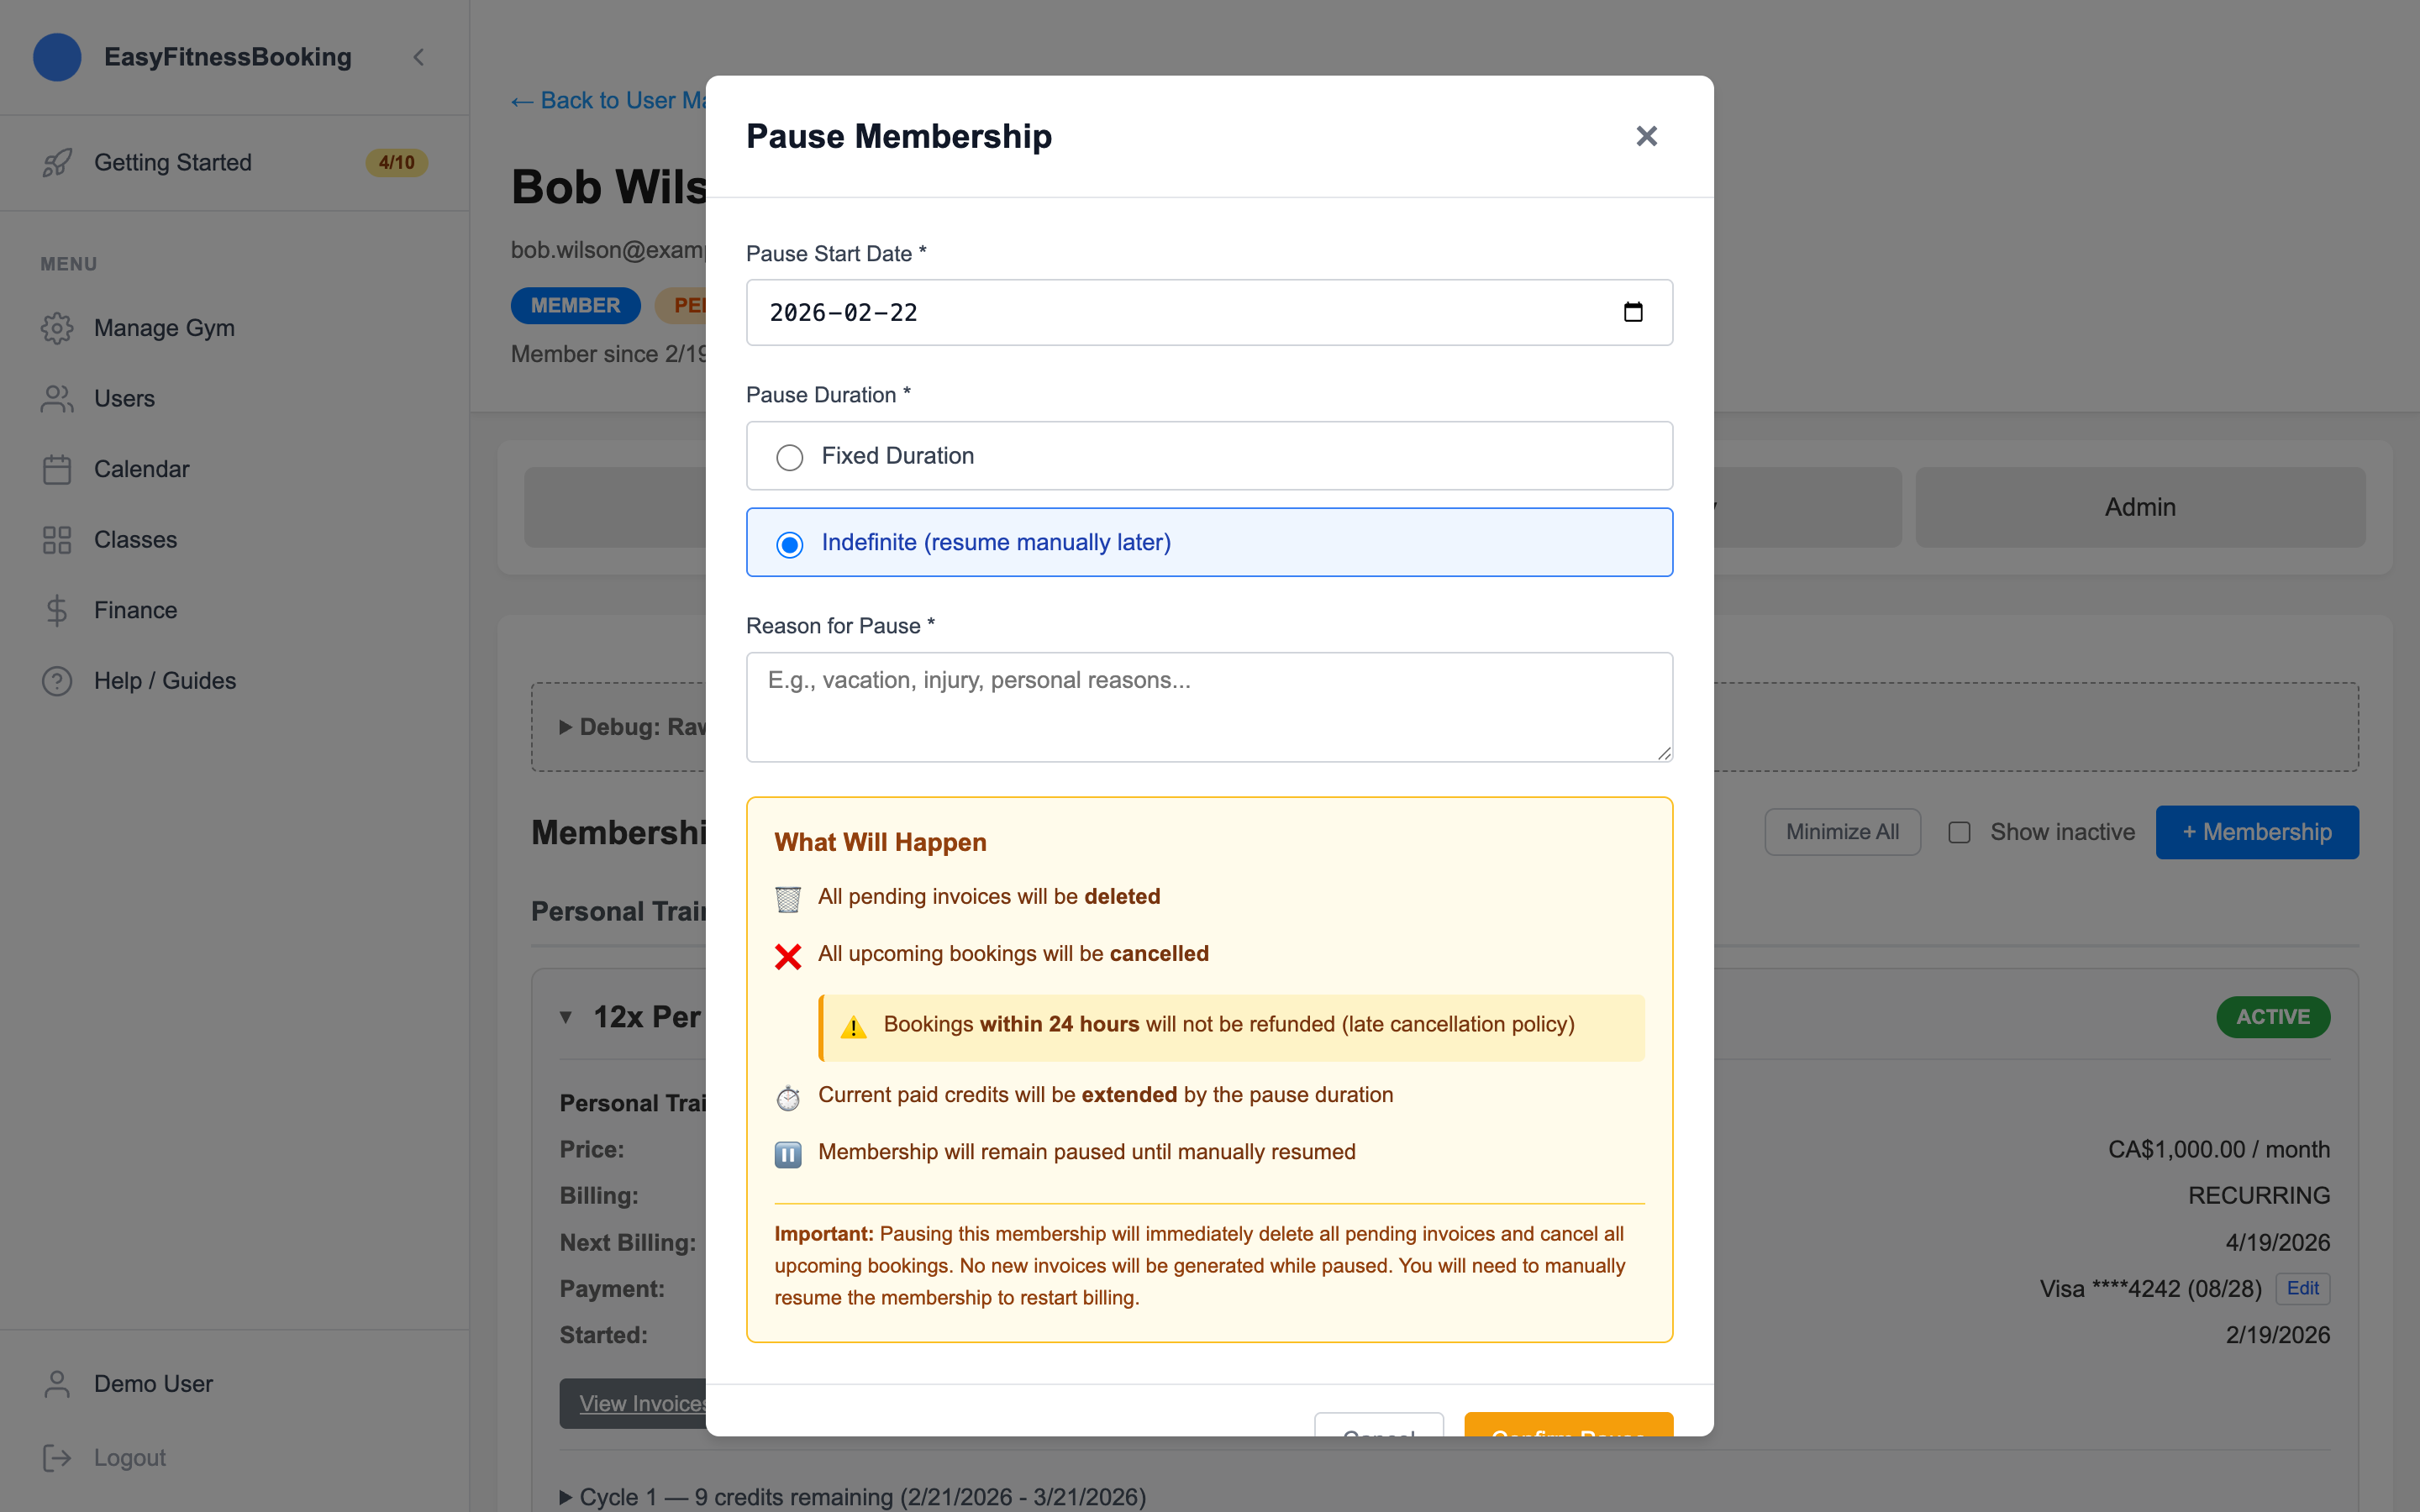The image size is (2420, 1512).
Task: Open the Admin tab
Action: point(2139,507)
